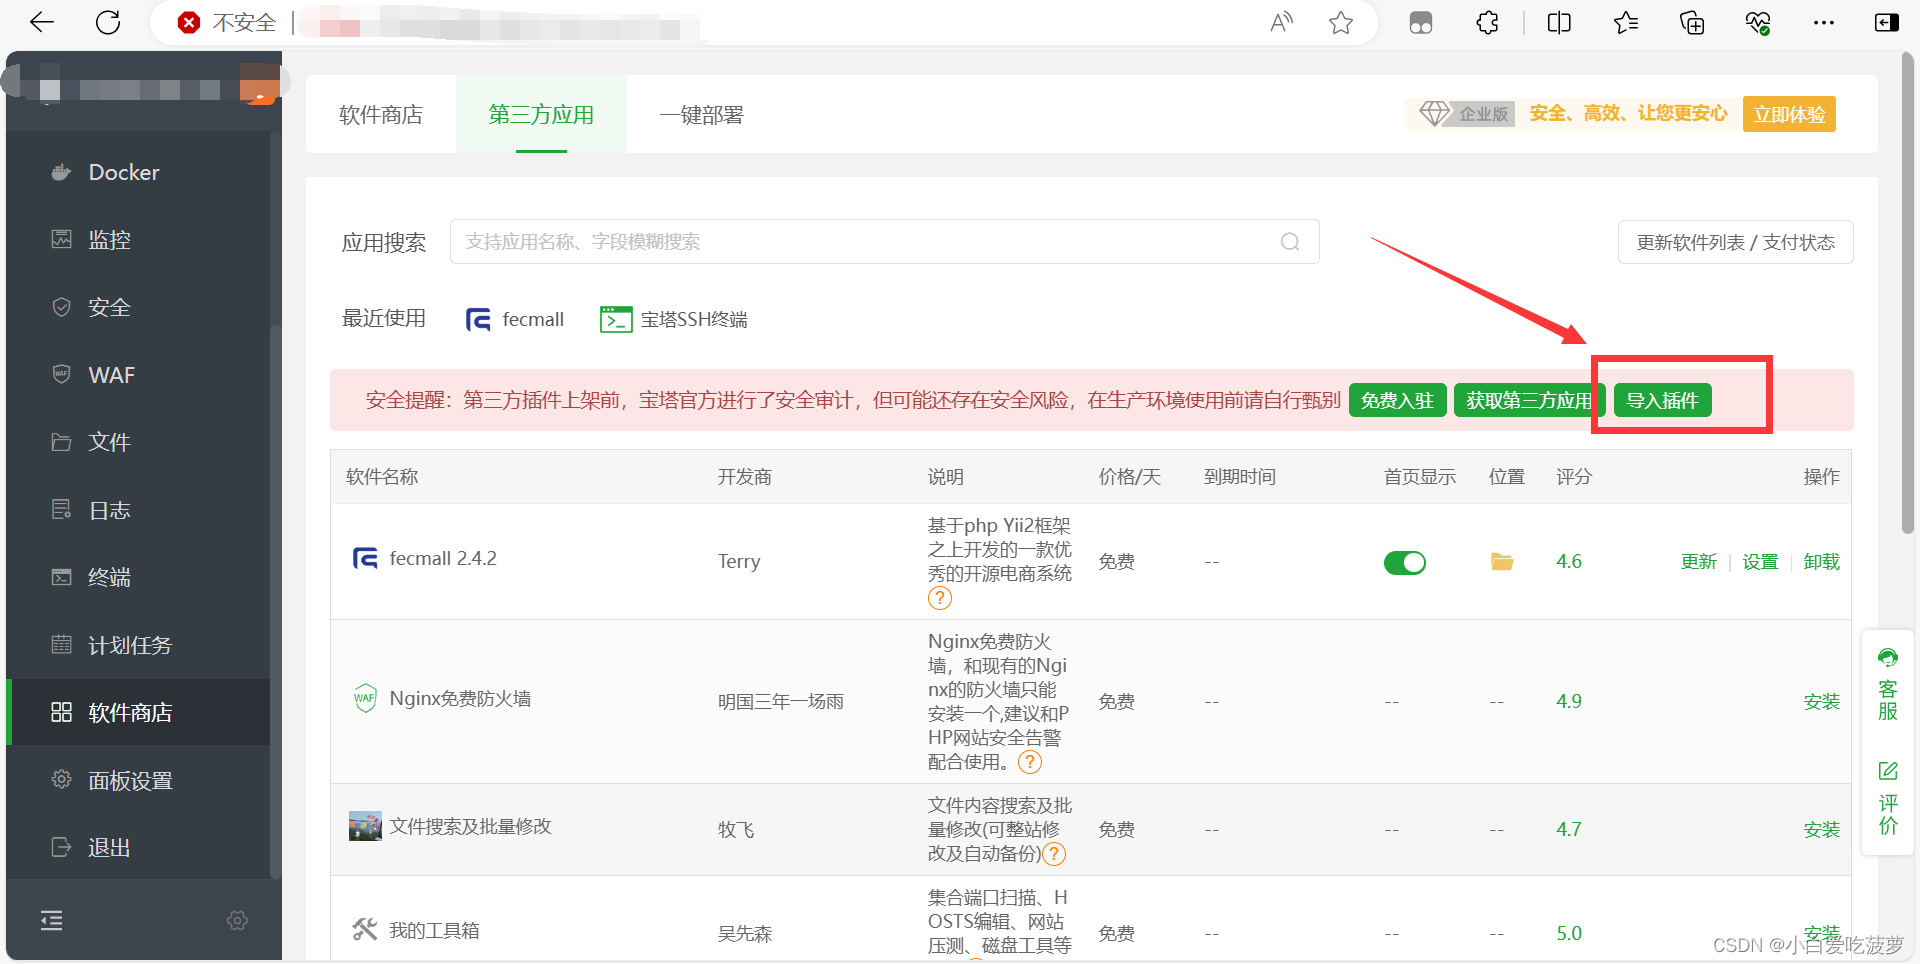
Task: Contact 客服 customer service on the right
Action: (x=1888, y=684)
